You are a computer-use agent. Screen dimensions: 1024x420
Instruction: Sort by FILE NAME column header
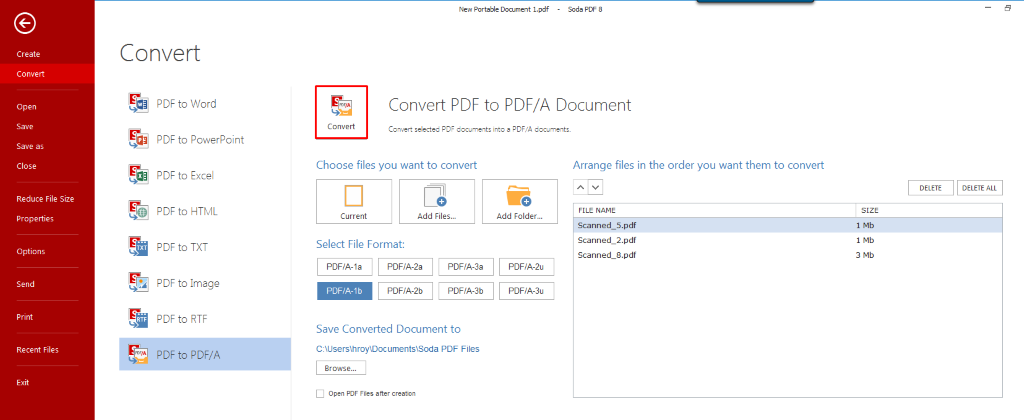click(x=714, y=210)
